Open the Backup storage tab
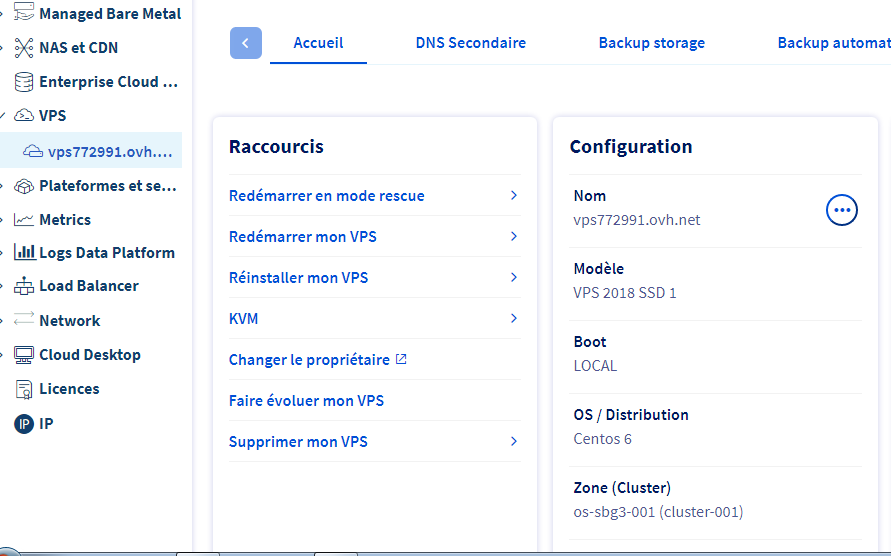Screen dimensions: 891x556 click(651, 43)
